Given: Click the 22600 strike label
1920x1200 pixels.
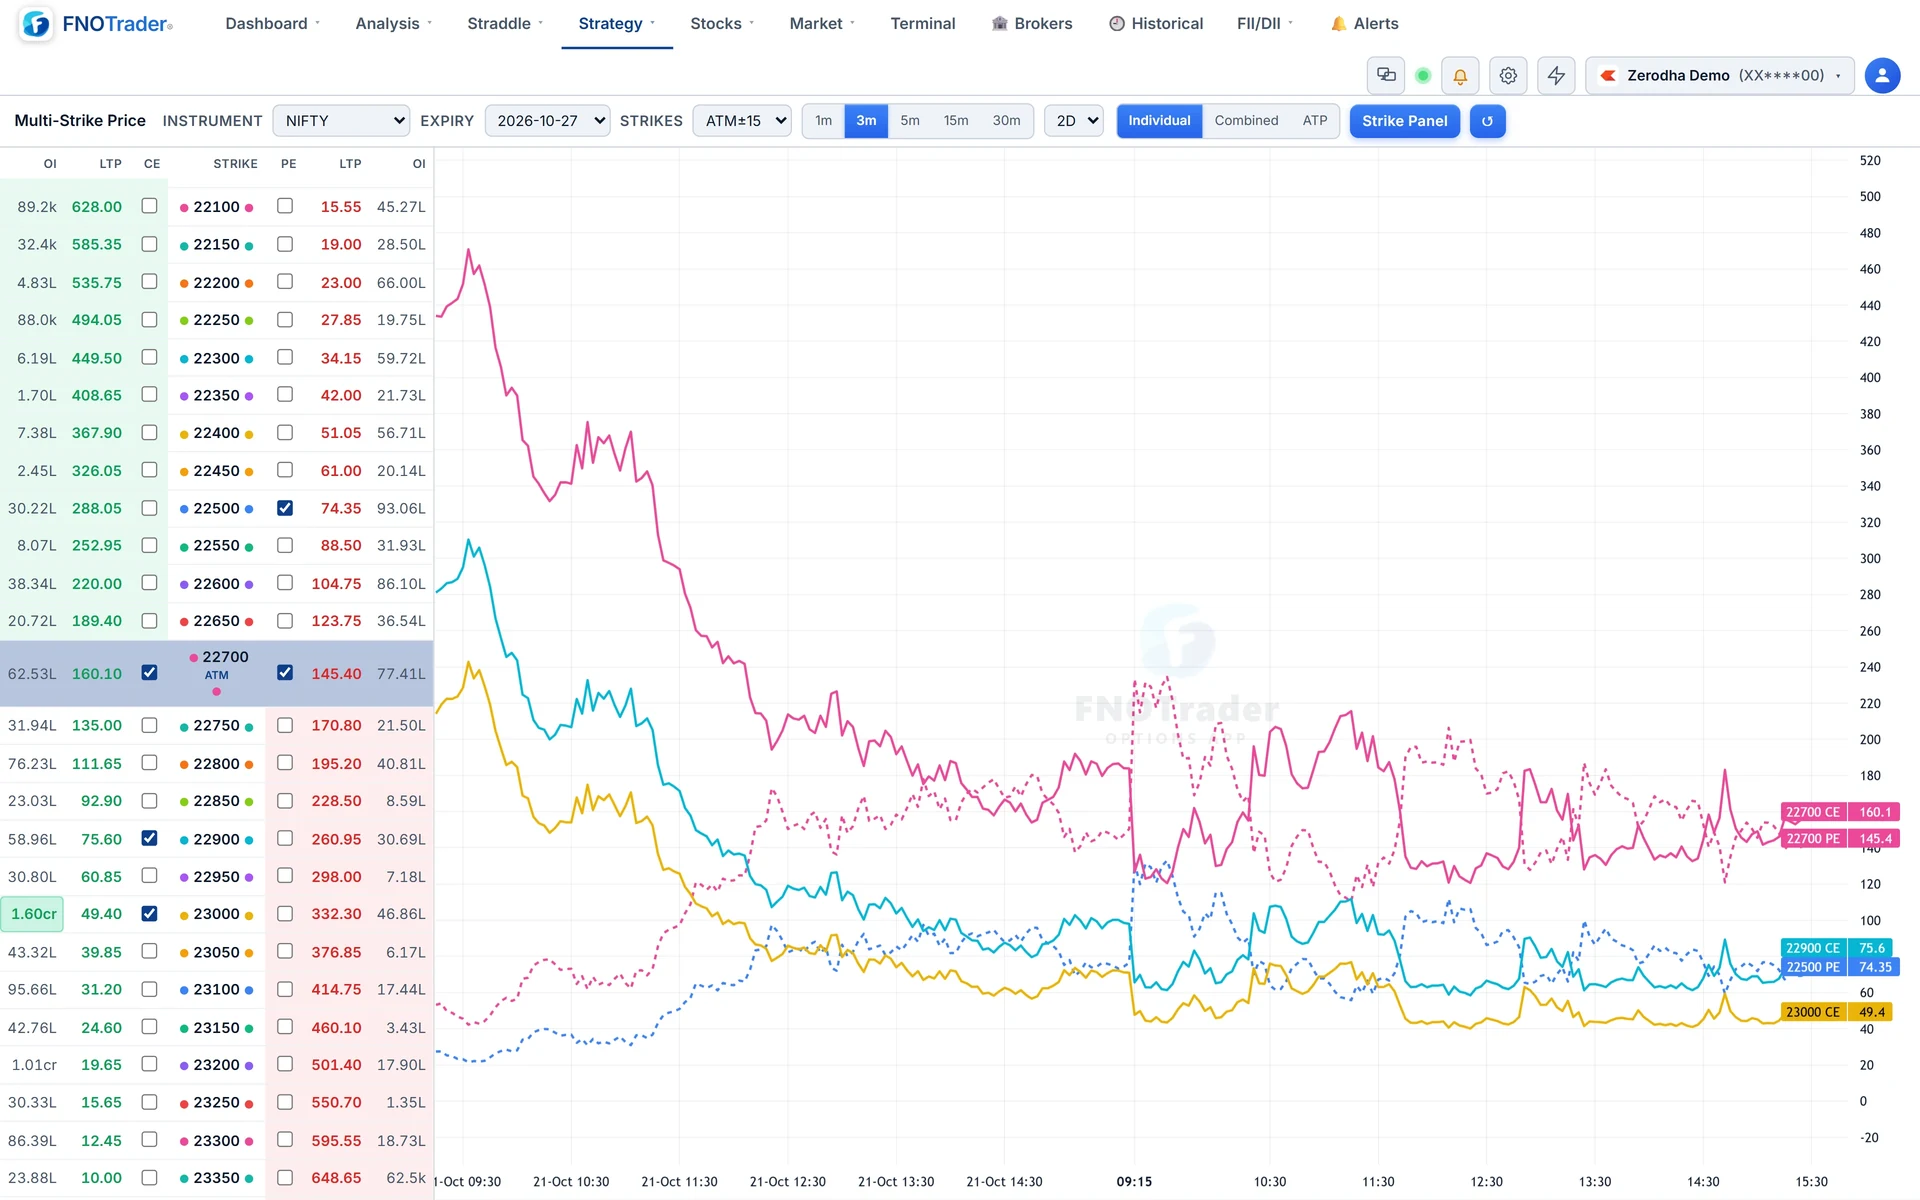Looking at the screenshot, I should 216,584.
